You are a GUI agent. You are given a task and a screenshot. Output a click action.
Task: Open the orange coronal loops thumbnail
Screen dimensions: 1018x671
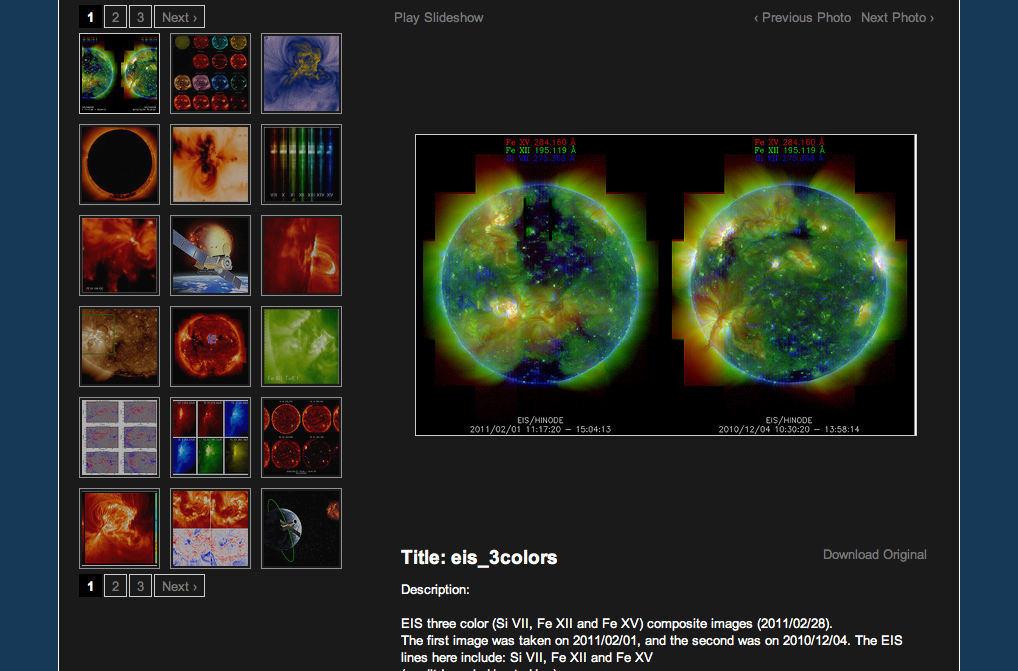(119, 529)
